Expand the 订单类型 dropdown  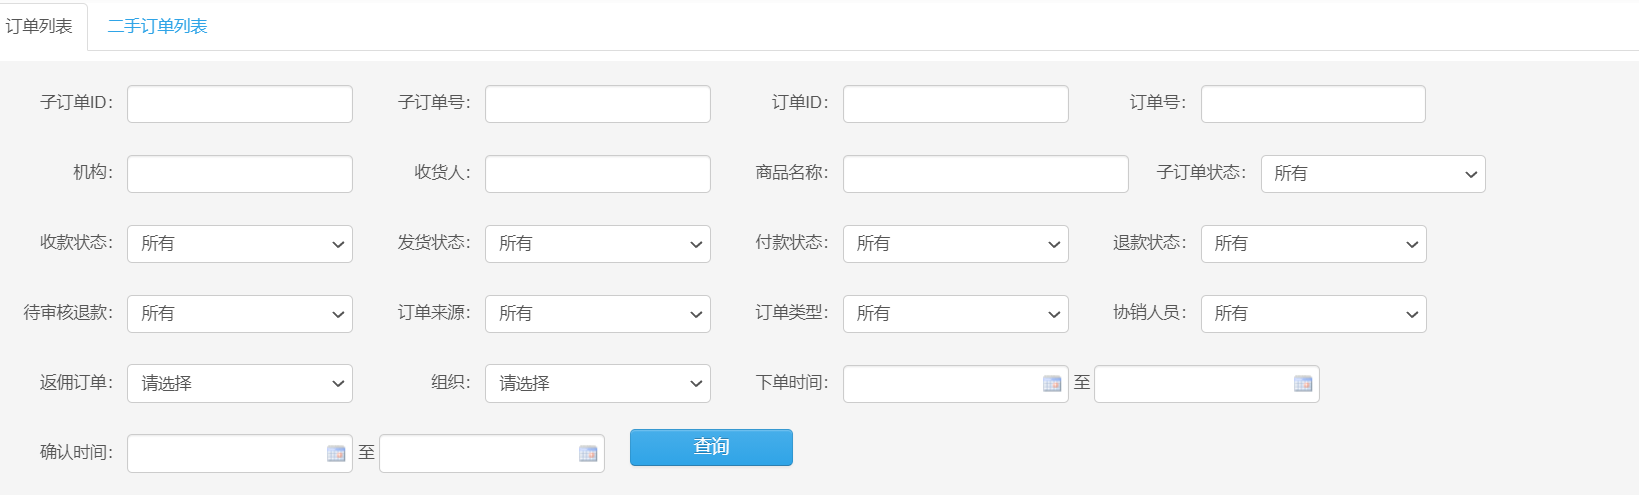click(x=955, y=314)
